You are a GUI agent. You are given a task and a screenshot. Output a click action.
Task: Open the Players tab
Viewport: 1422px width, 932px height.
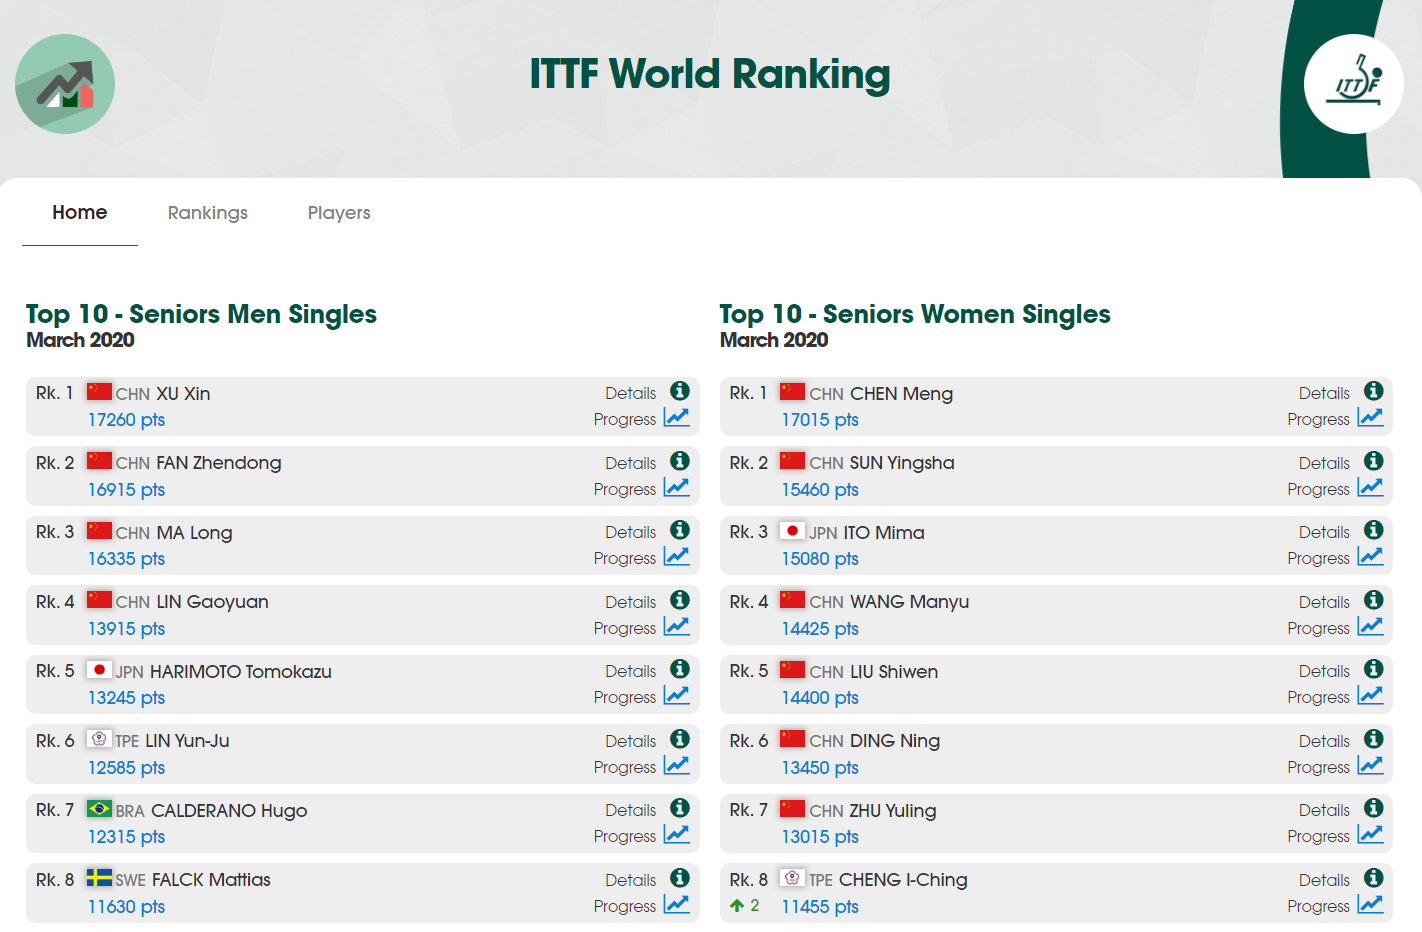pos(339,213)
